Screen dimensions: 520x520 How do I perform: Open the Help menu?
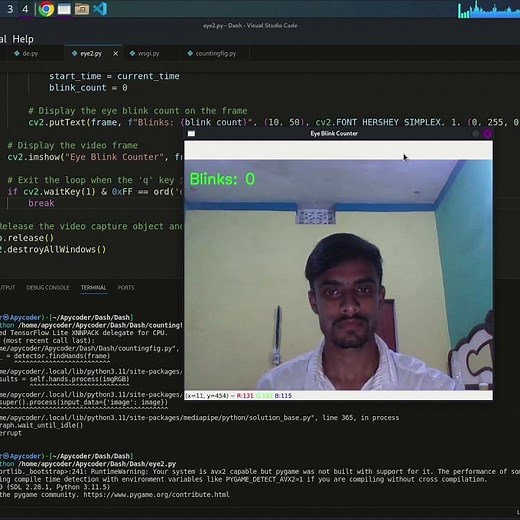pyautogui.click(x=23, y=39)
